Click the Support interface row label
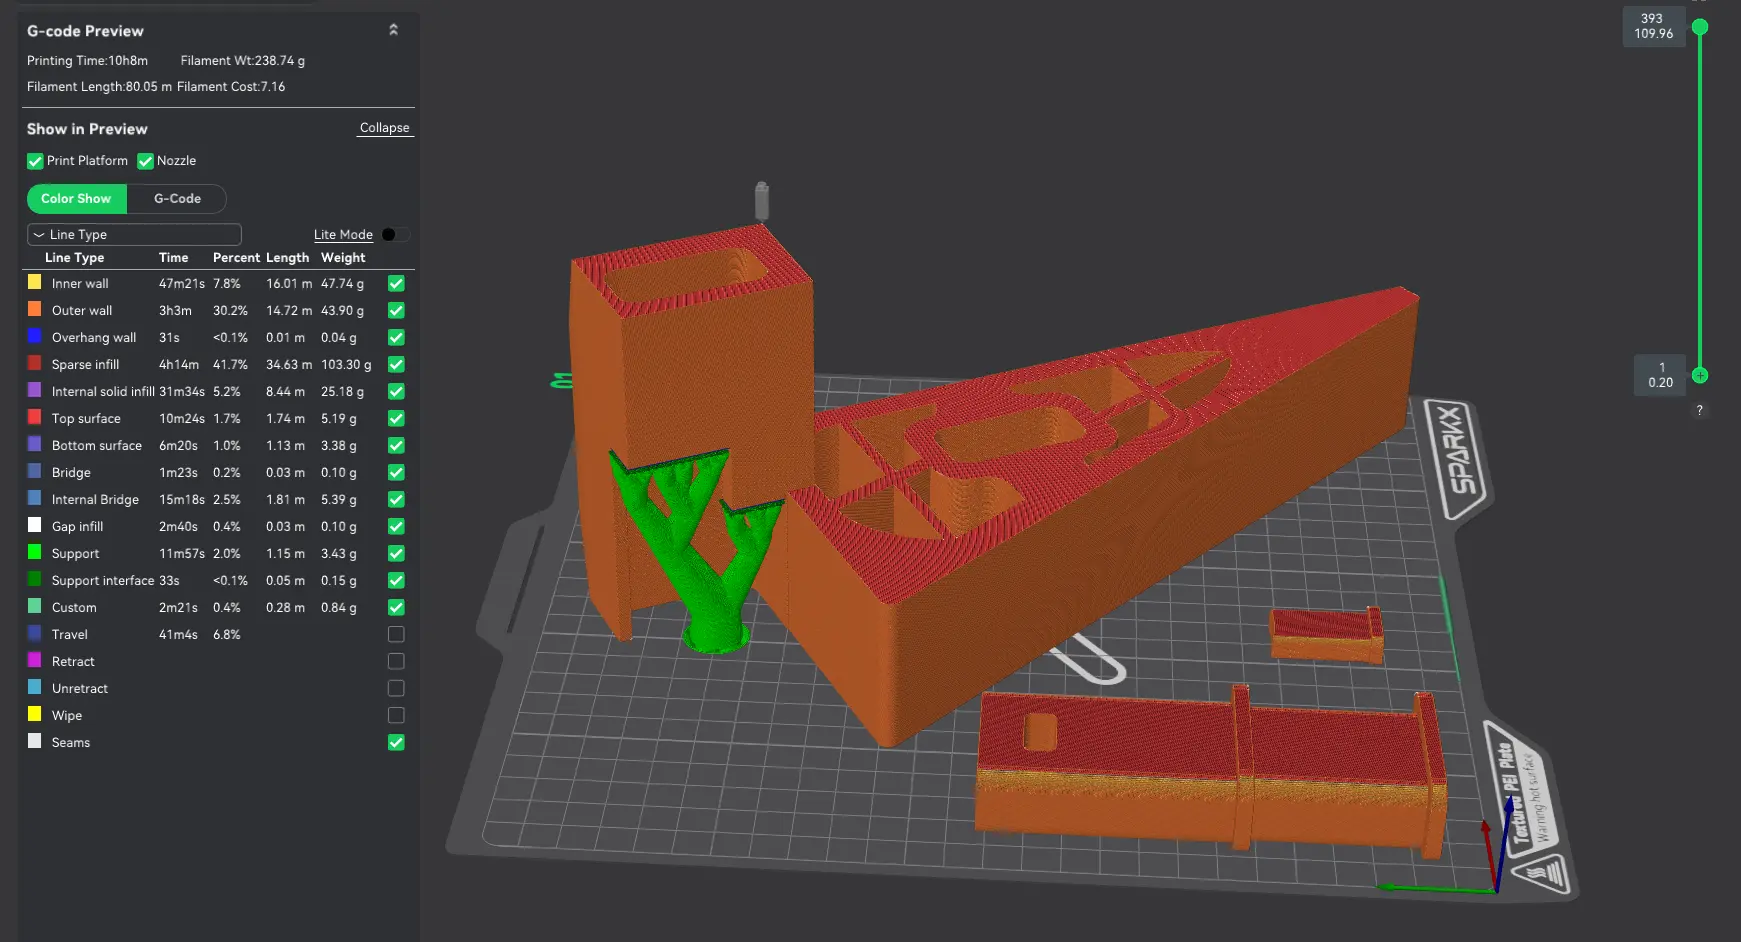 click(103, 580)
